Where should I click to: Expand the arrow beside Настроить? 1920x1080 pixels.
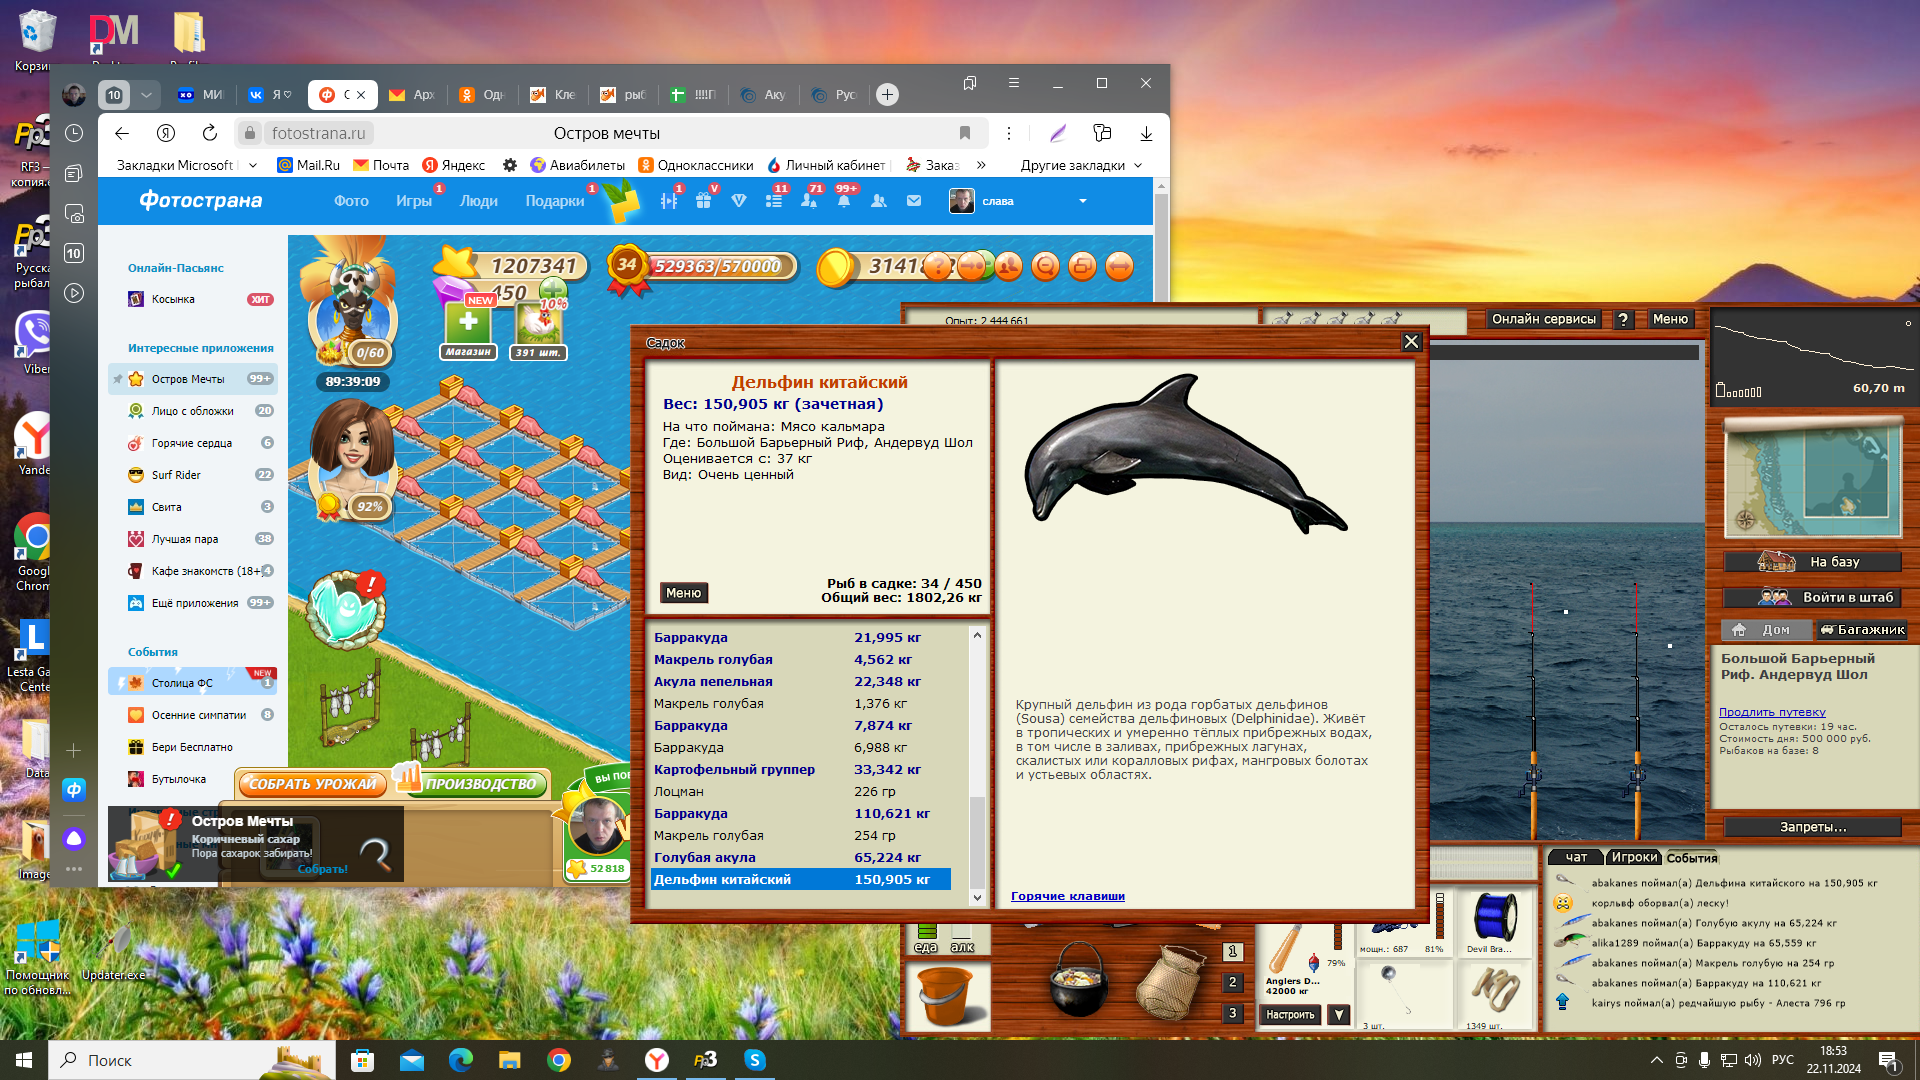coord(1339,1015)
